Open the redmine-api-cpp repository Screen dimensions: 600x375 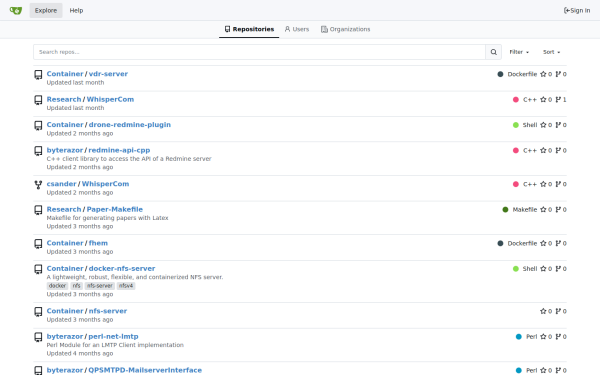click(119, 150)
